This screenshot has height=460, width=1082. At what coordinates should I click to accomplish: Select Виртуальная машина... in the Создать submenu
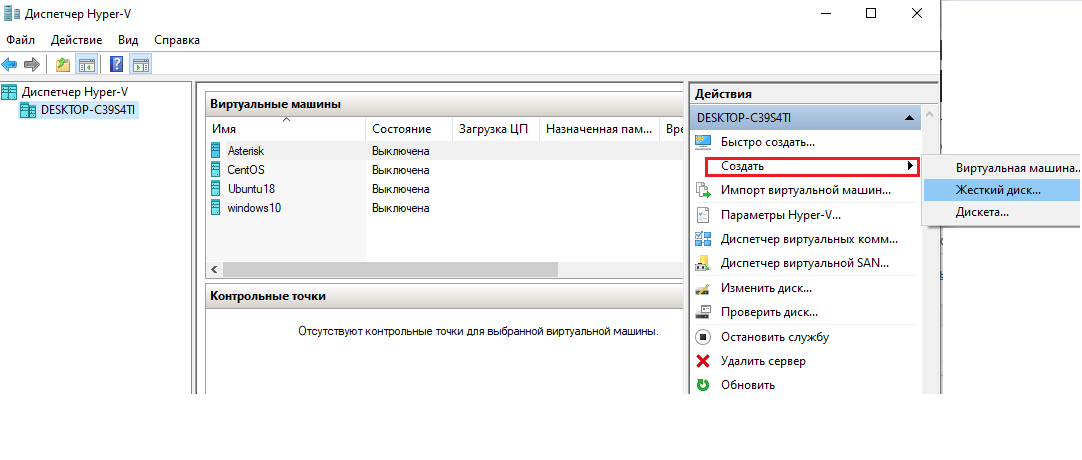point(1015,168)
